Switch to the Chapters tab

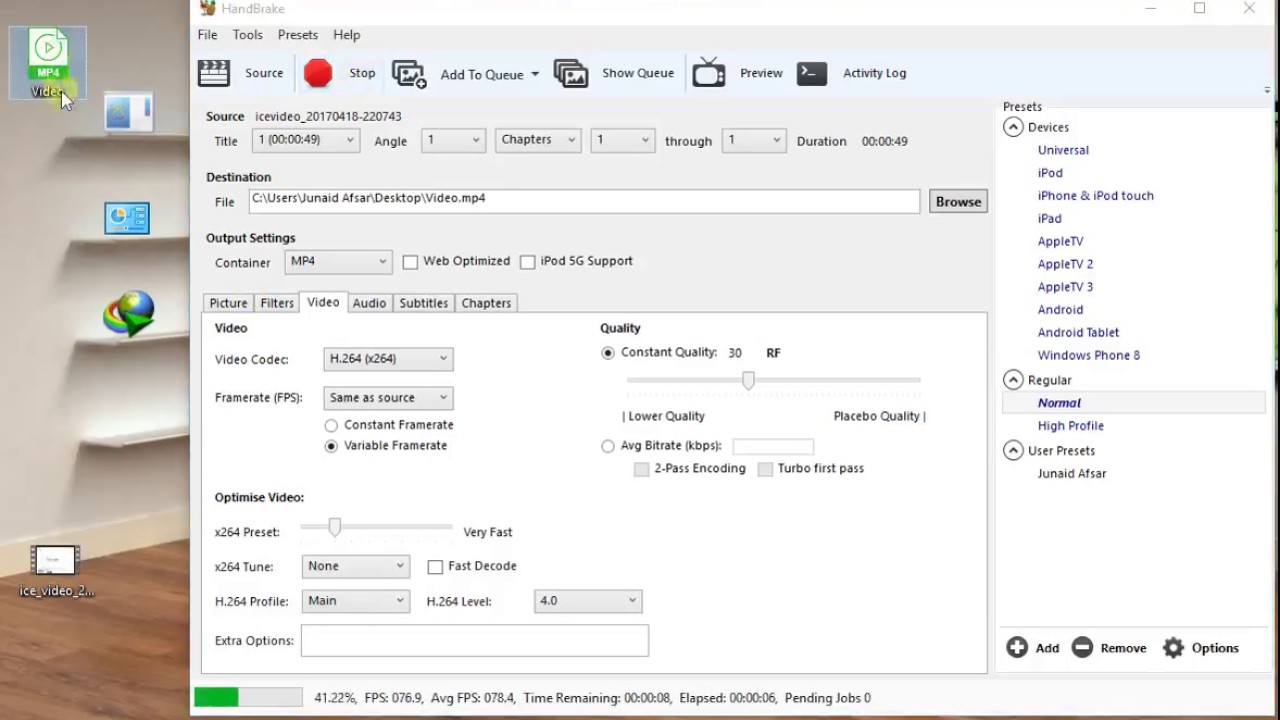[x=486, y=303]
